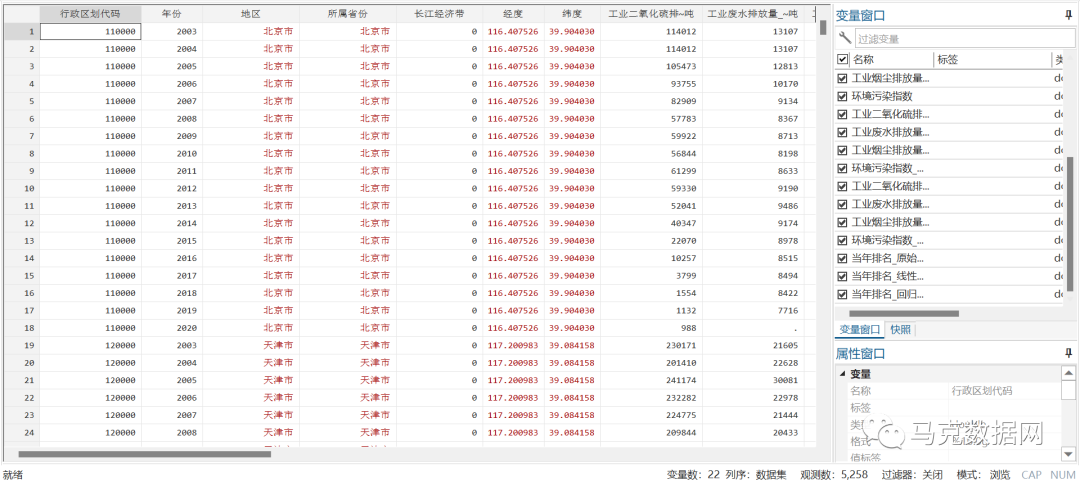The width and height of the screenshot is (1080, 481).
Task: Click the cell with value 230171
Action: point(651,345)
